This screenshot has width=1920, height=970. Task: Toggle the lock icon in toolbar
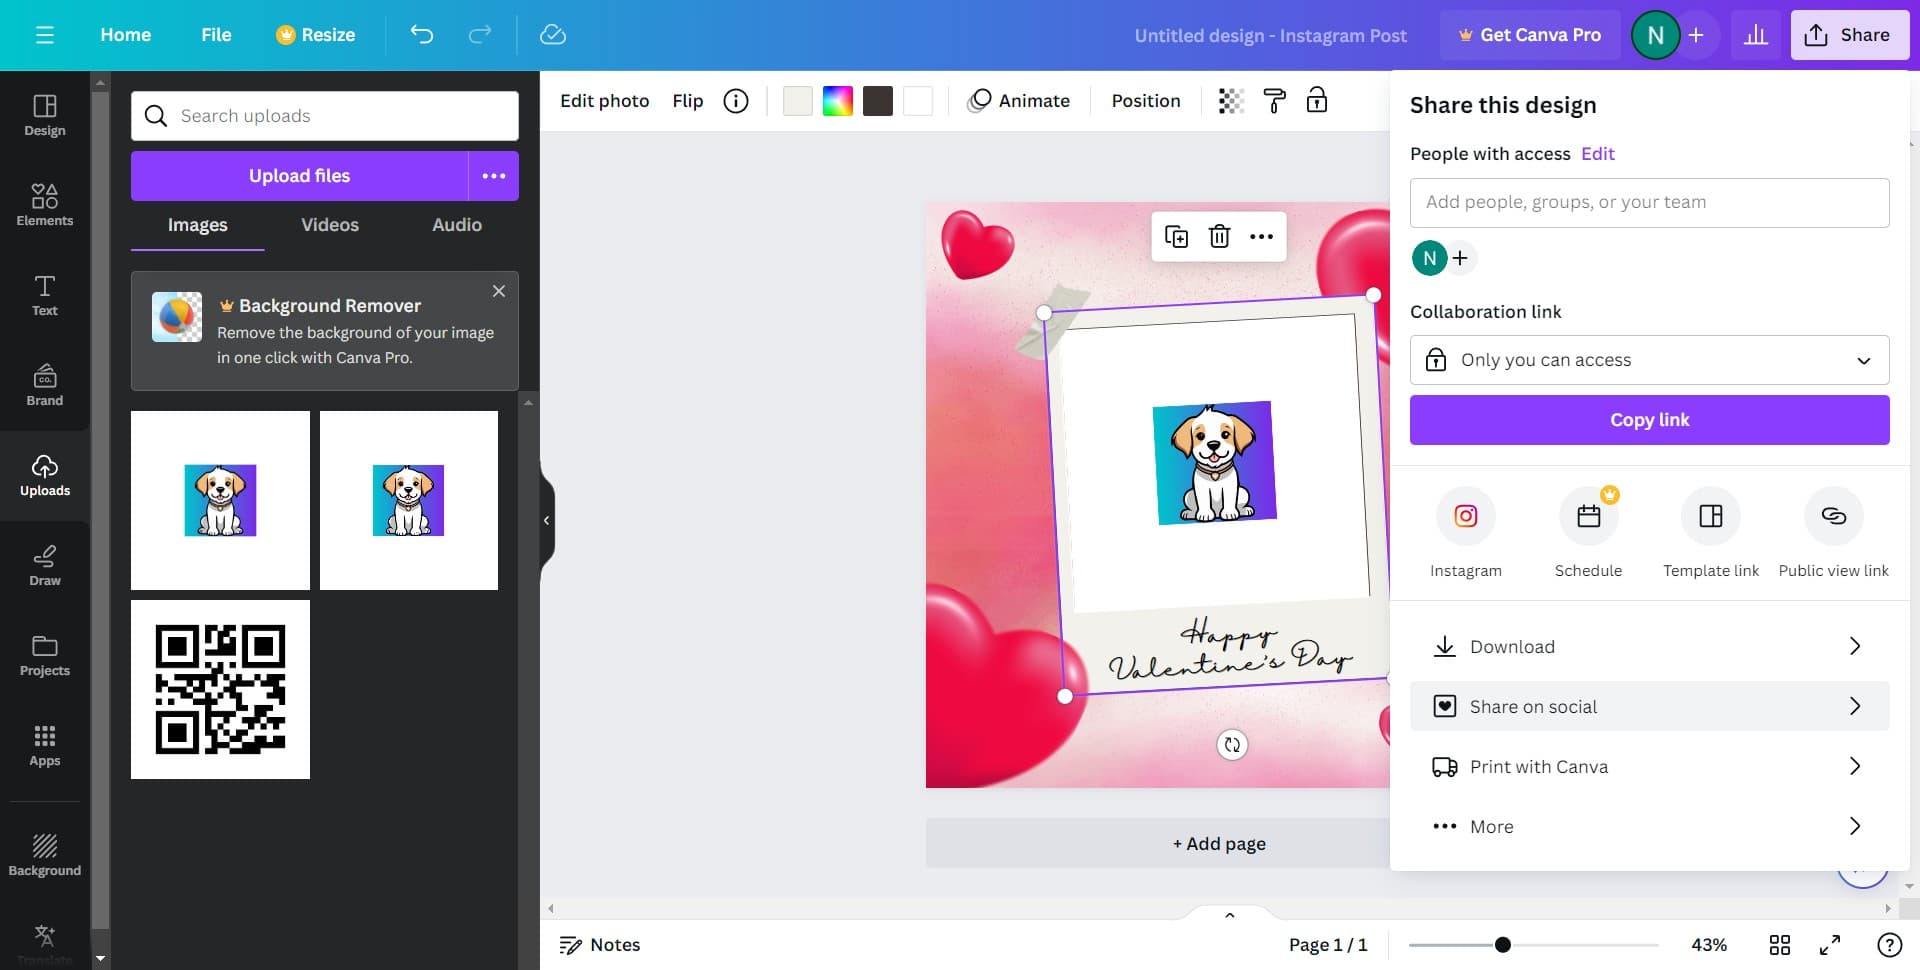tap(1317, 101)
